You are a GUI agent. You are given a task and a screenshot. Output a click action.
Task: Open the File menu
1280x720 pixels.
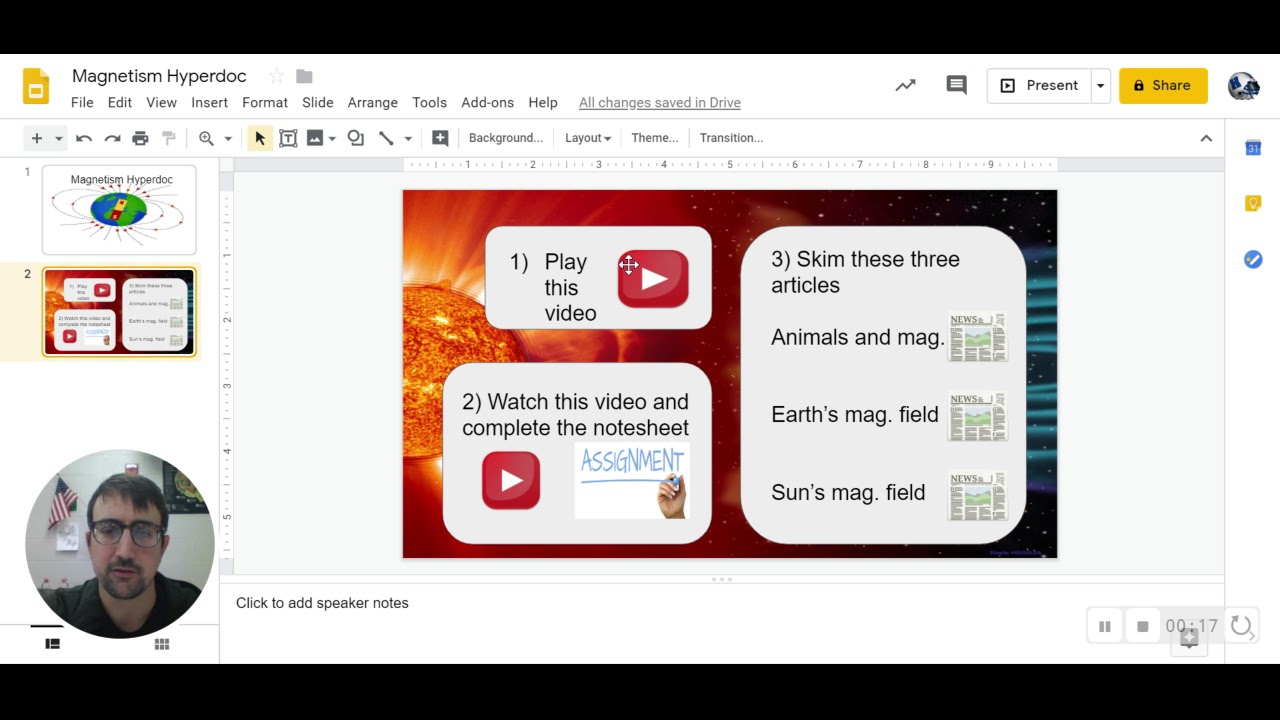pos(82,102)
